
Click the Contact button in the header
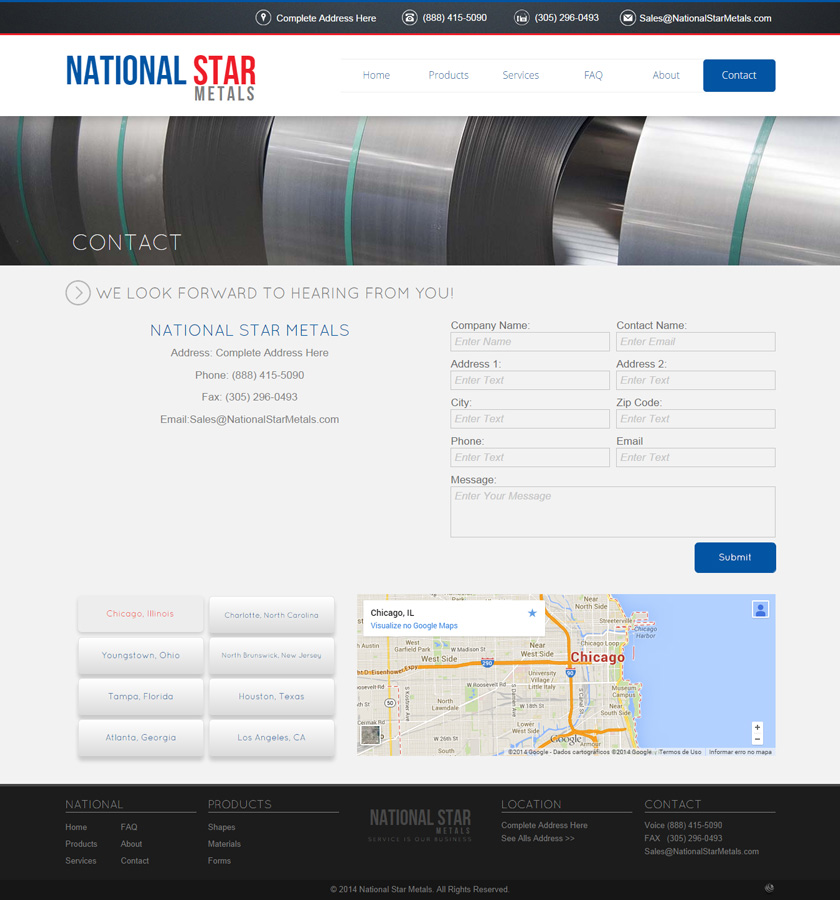coord(739,75)
